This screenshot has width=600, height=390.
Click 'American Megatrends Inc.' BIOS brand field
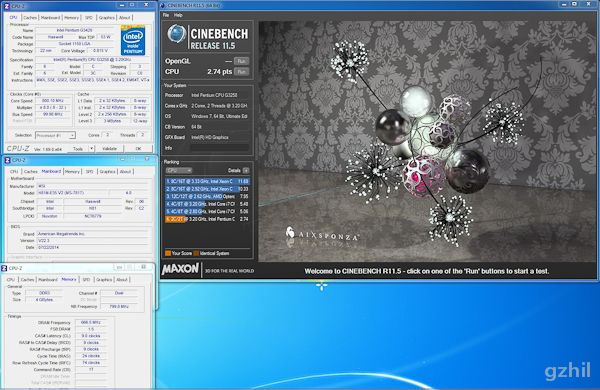coord(92,233)
